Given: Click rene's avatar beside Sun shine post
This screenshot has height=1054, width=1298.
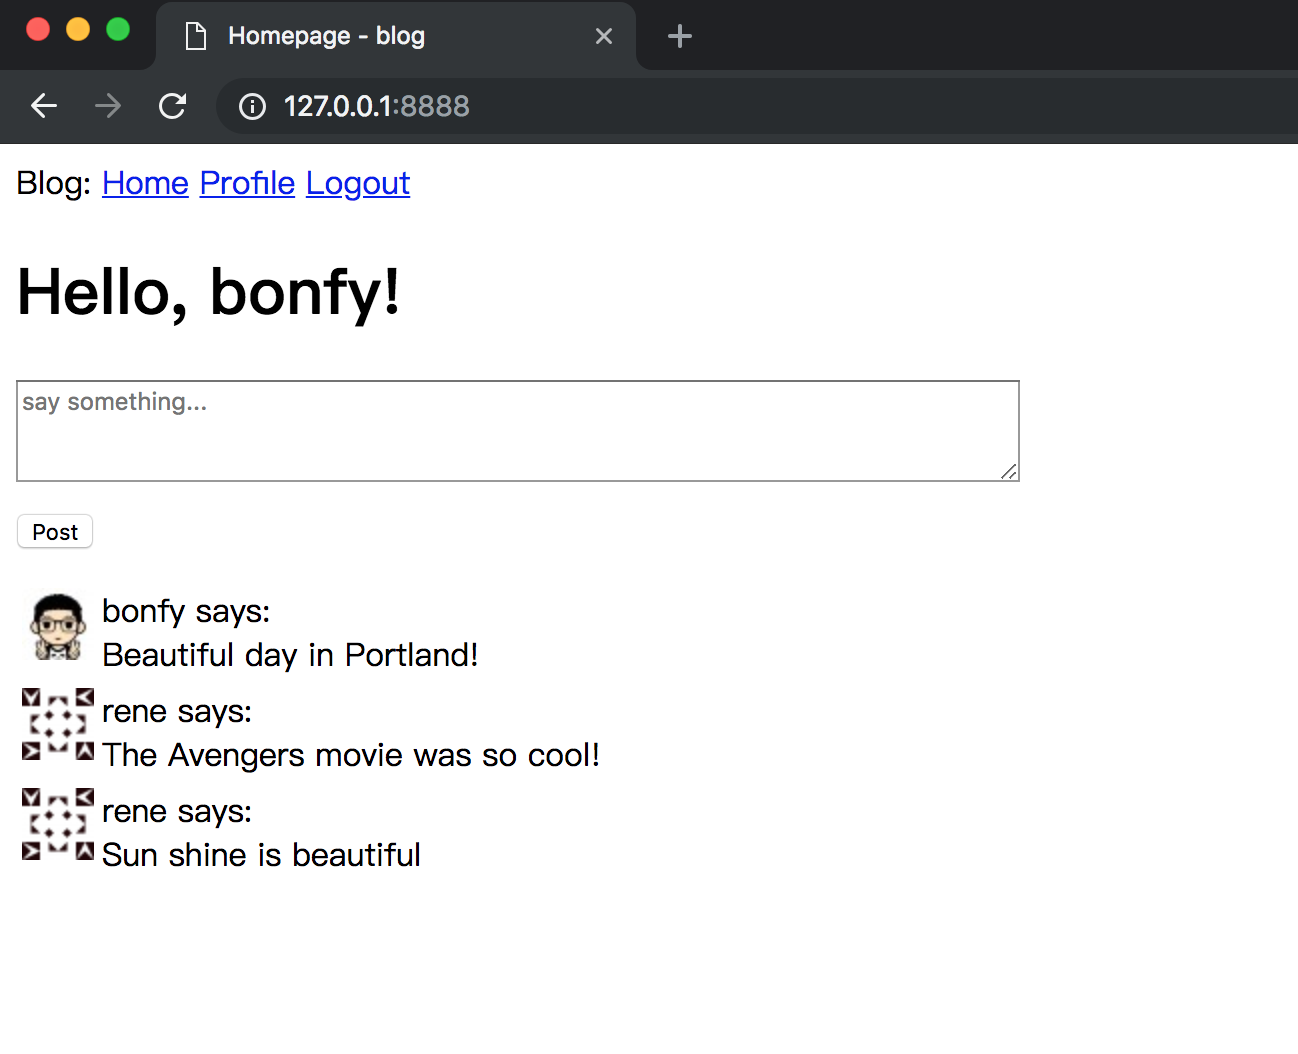Looking at the screenshot, I should pyautogui.click(x=58, y=824).
